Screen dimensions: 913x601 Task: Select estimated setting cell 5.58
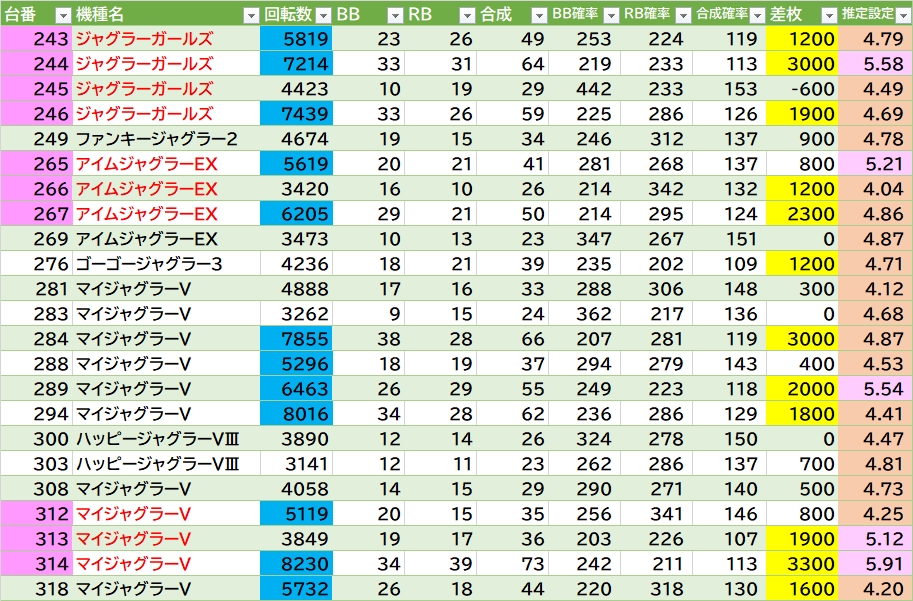(x=875, y=63)
